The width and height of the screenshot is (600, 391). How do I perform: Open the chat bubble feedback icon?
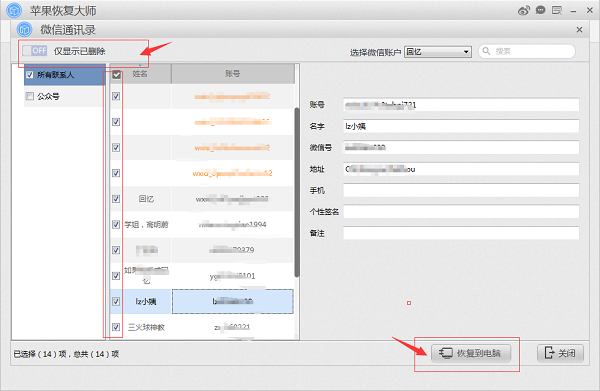540,10
